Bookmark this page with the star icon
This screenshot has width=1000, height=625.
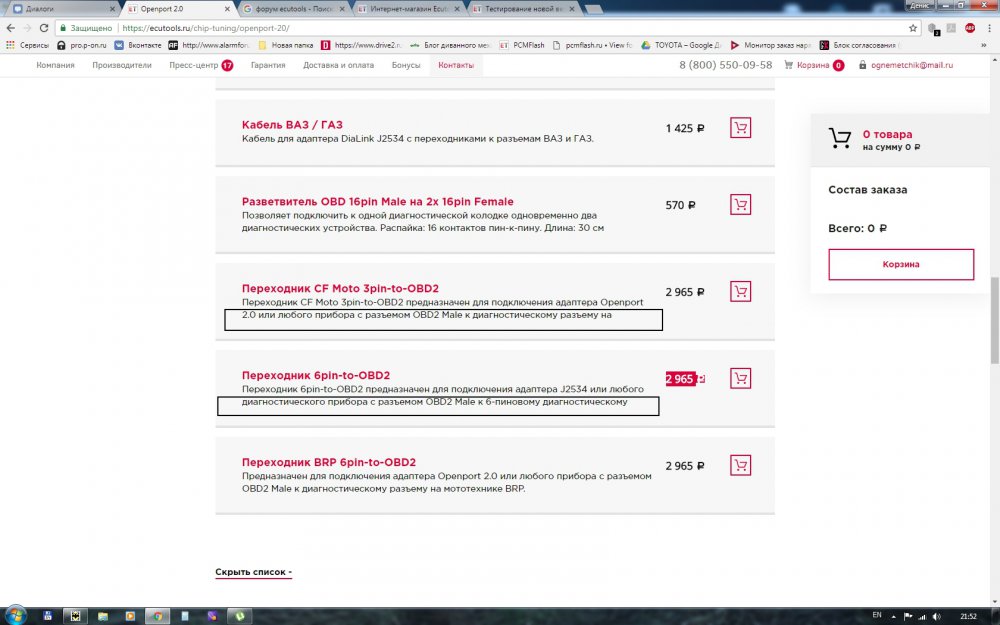point(912,28)
